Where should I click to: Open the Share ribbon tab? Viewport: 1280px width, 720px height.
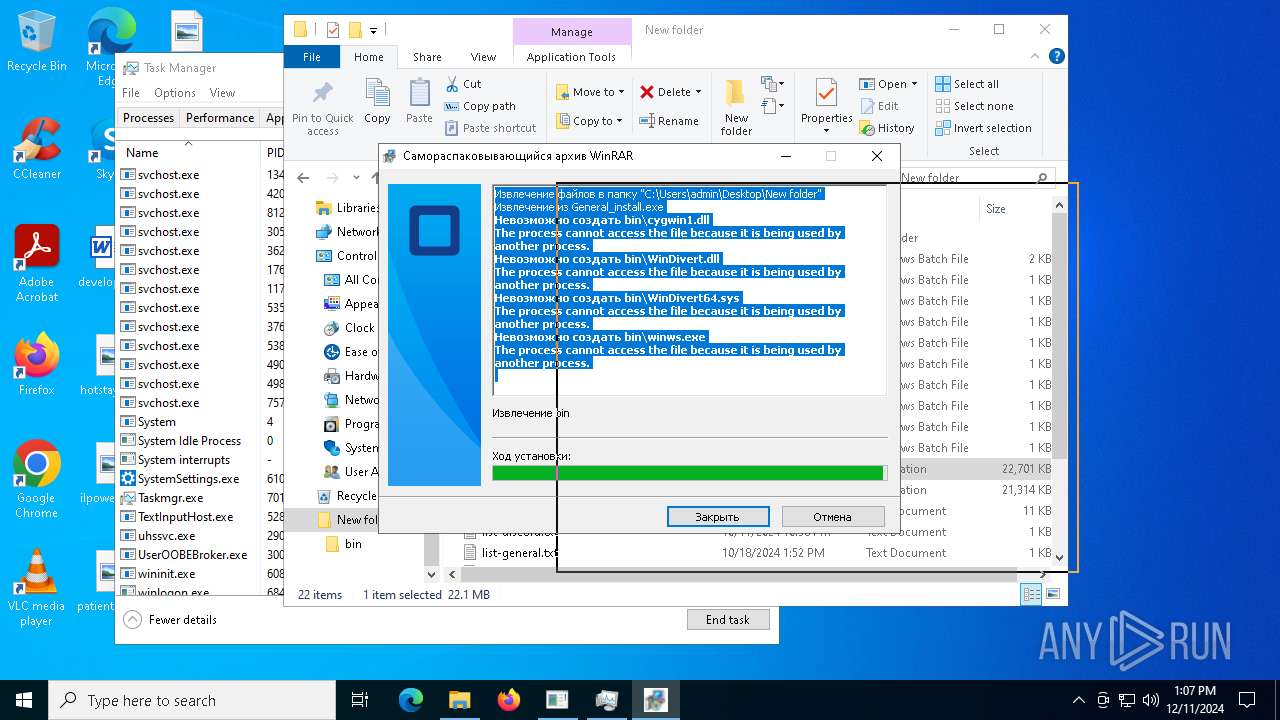pos(427,57)
